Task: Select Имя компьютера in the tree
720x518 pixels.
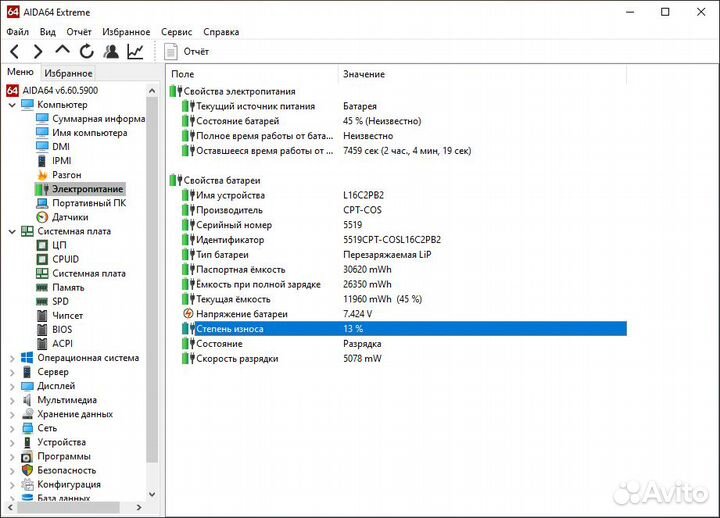Action: [90, 133]
